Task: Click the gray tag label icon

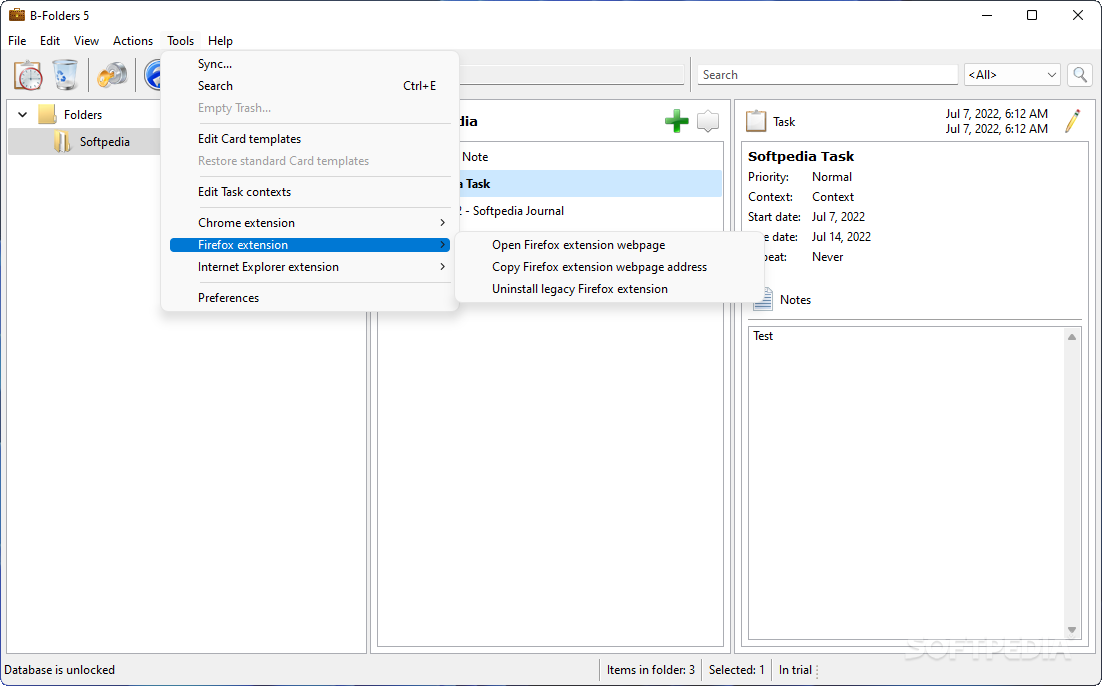Action: [x=708, y=121]
